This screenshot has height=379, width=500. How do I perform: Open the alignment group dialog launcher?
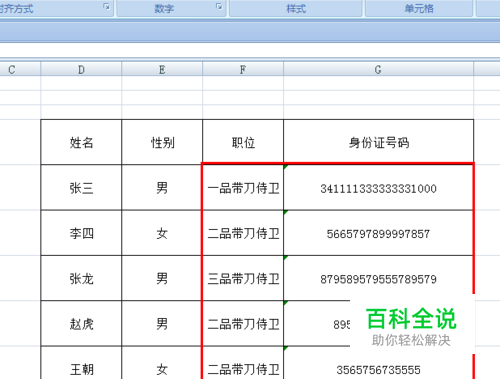[106, 6]
